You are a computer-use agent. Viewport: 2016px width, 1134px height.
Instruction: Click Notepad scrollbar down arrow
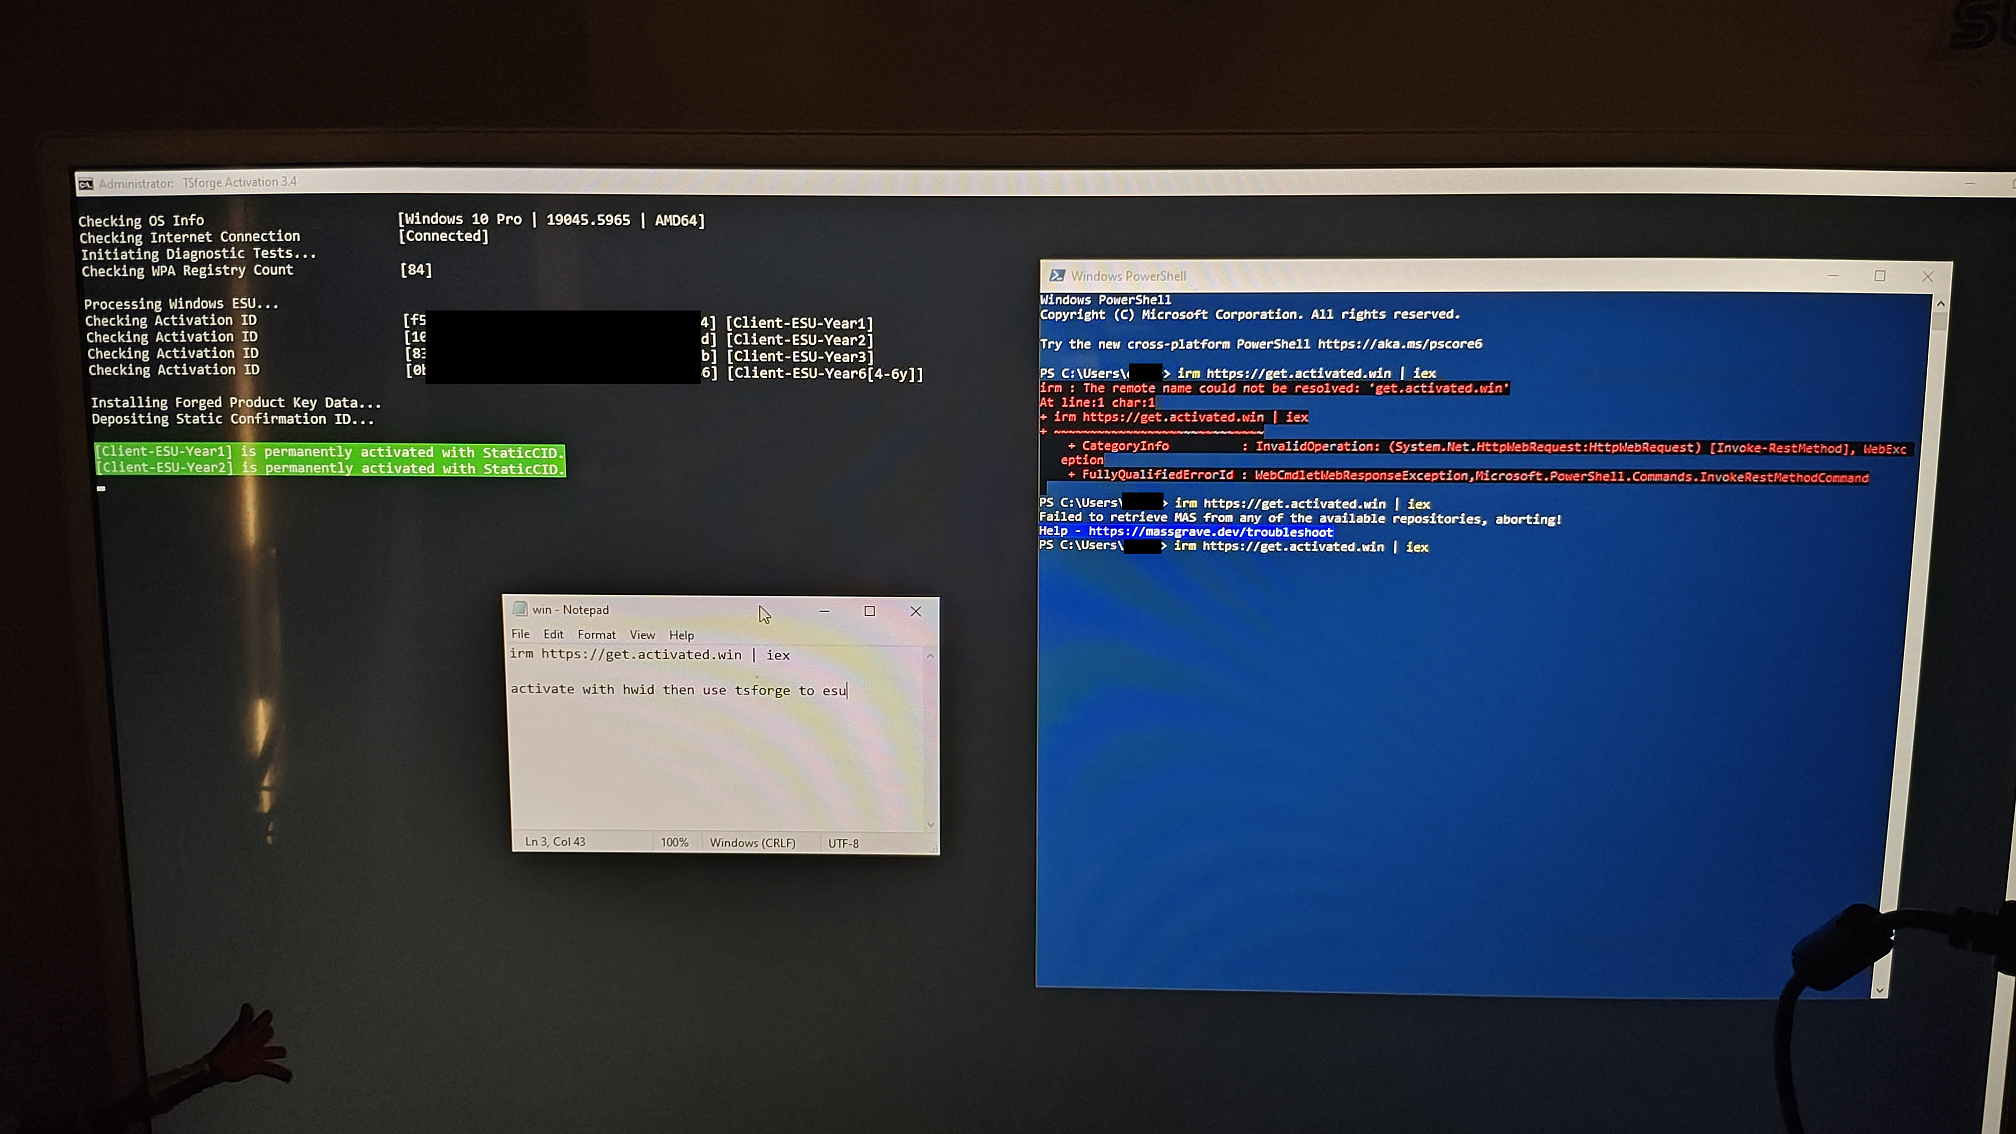[930, 824]
